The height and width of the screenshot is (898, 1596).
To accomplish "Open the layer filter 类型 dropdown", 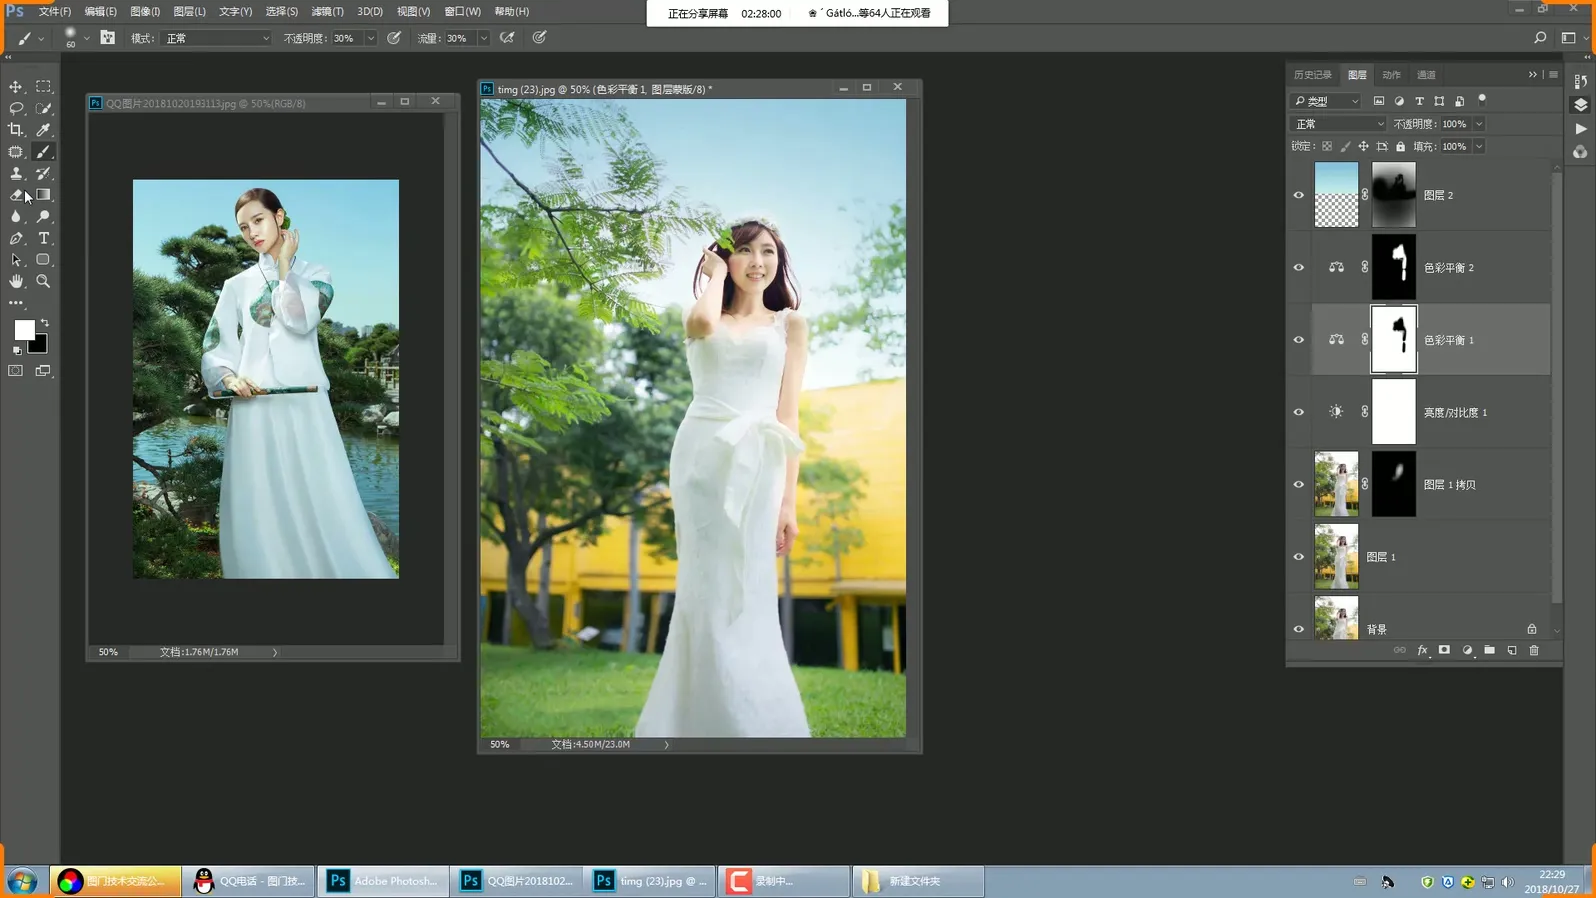I will coord(1326,101).
